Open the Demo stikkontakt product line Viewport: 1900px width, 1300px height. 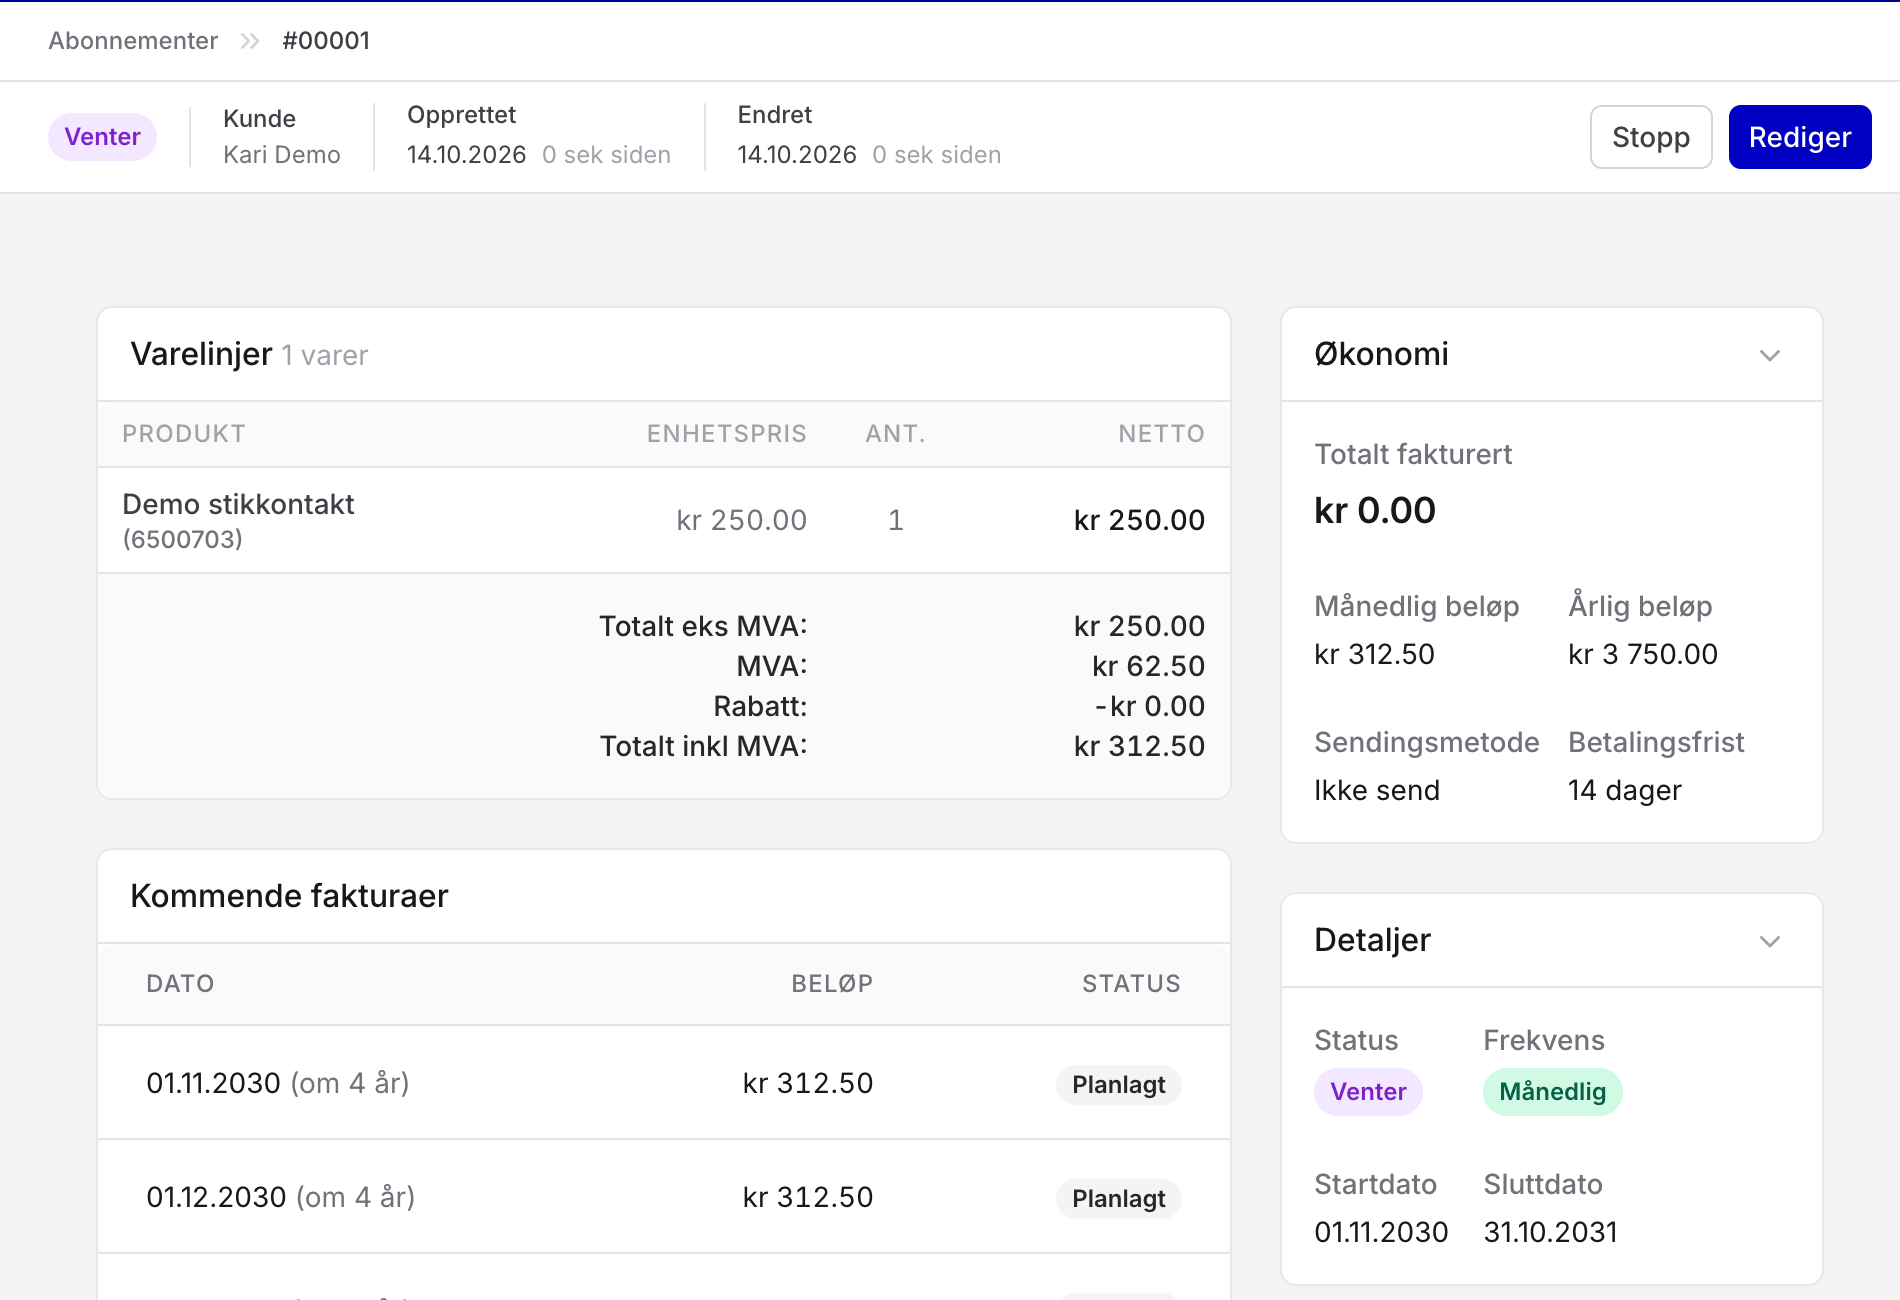238,504
